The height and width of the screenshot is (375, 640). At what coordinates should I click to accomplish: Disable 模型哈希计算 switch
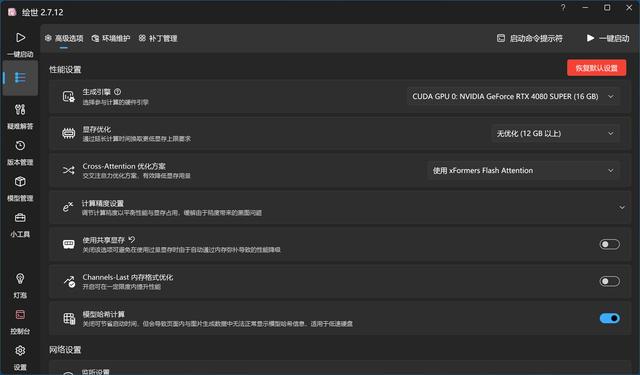[x=609, y=318]
